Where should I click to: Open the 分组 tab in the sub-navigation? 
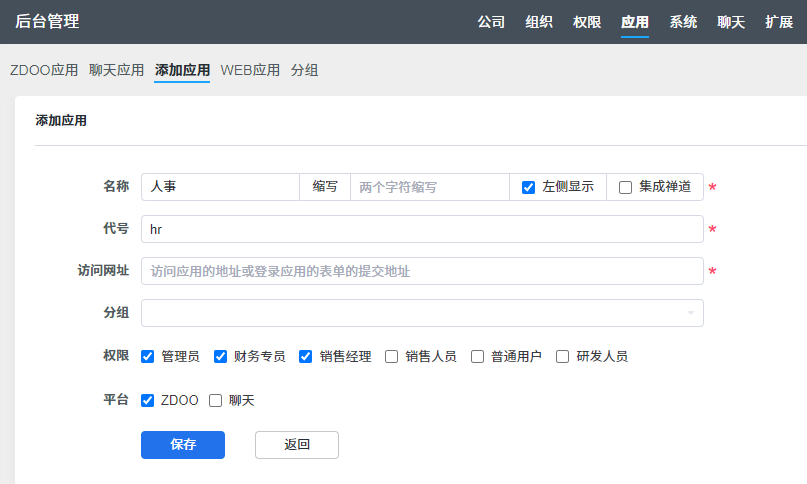click(305, 70)
